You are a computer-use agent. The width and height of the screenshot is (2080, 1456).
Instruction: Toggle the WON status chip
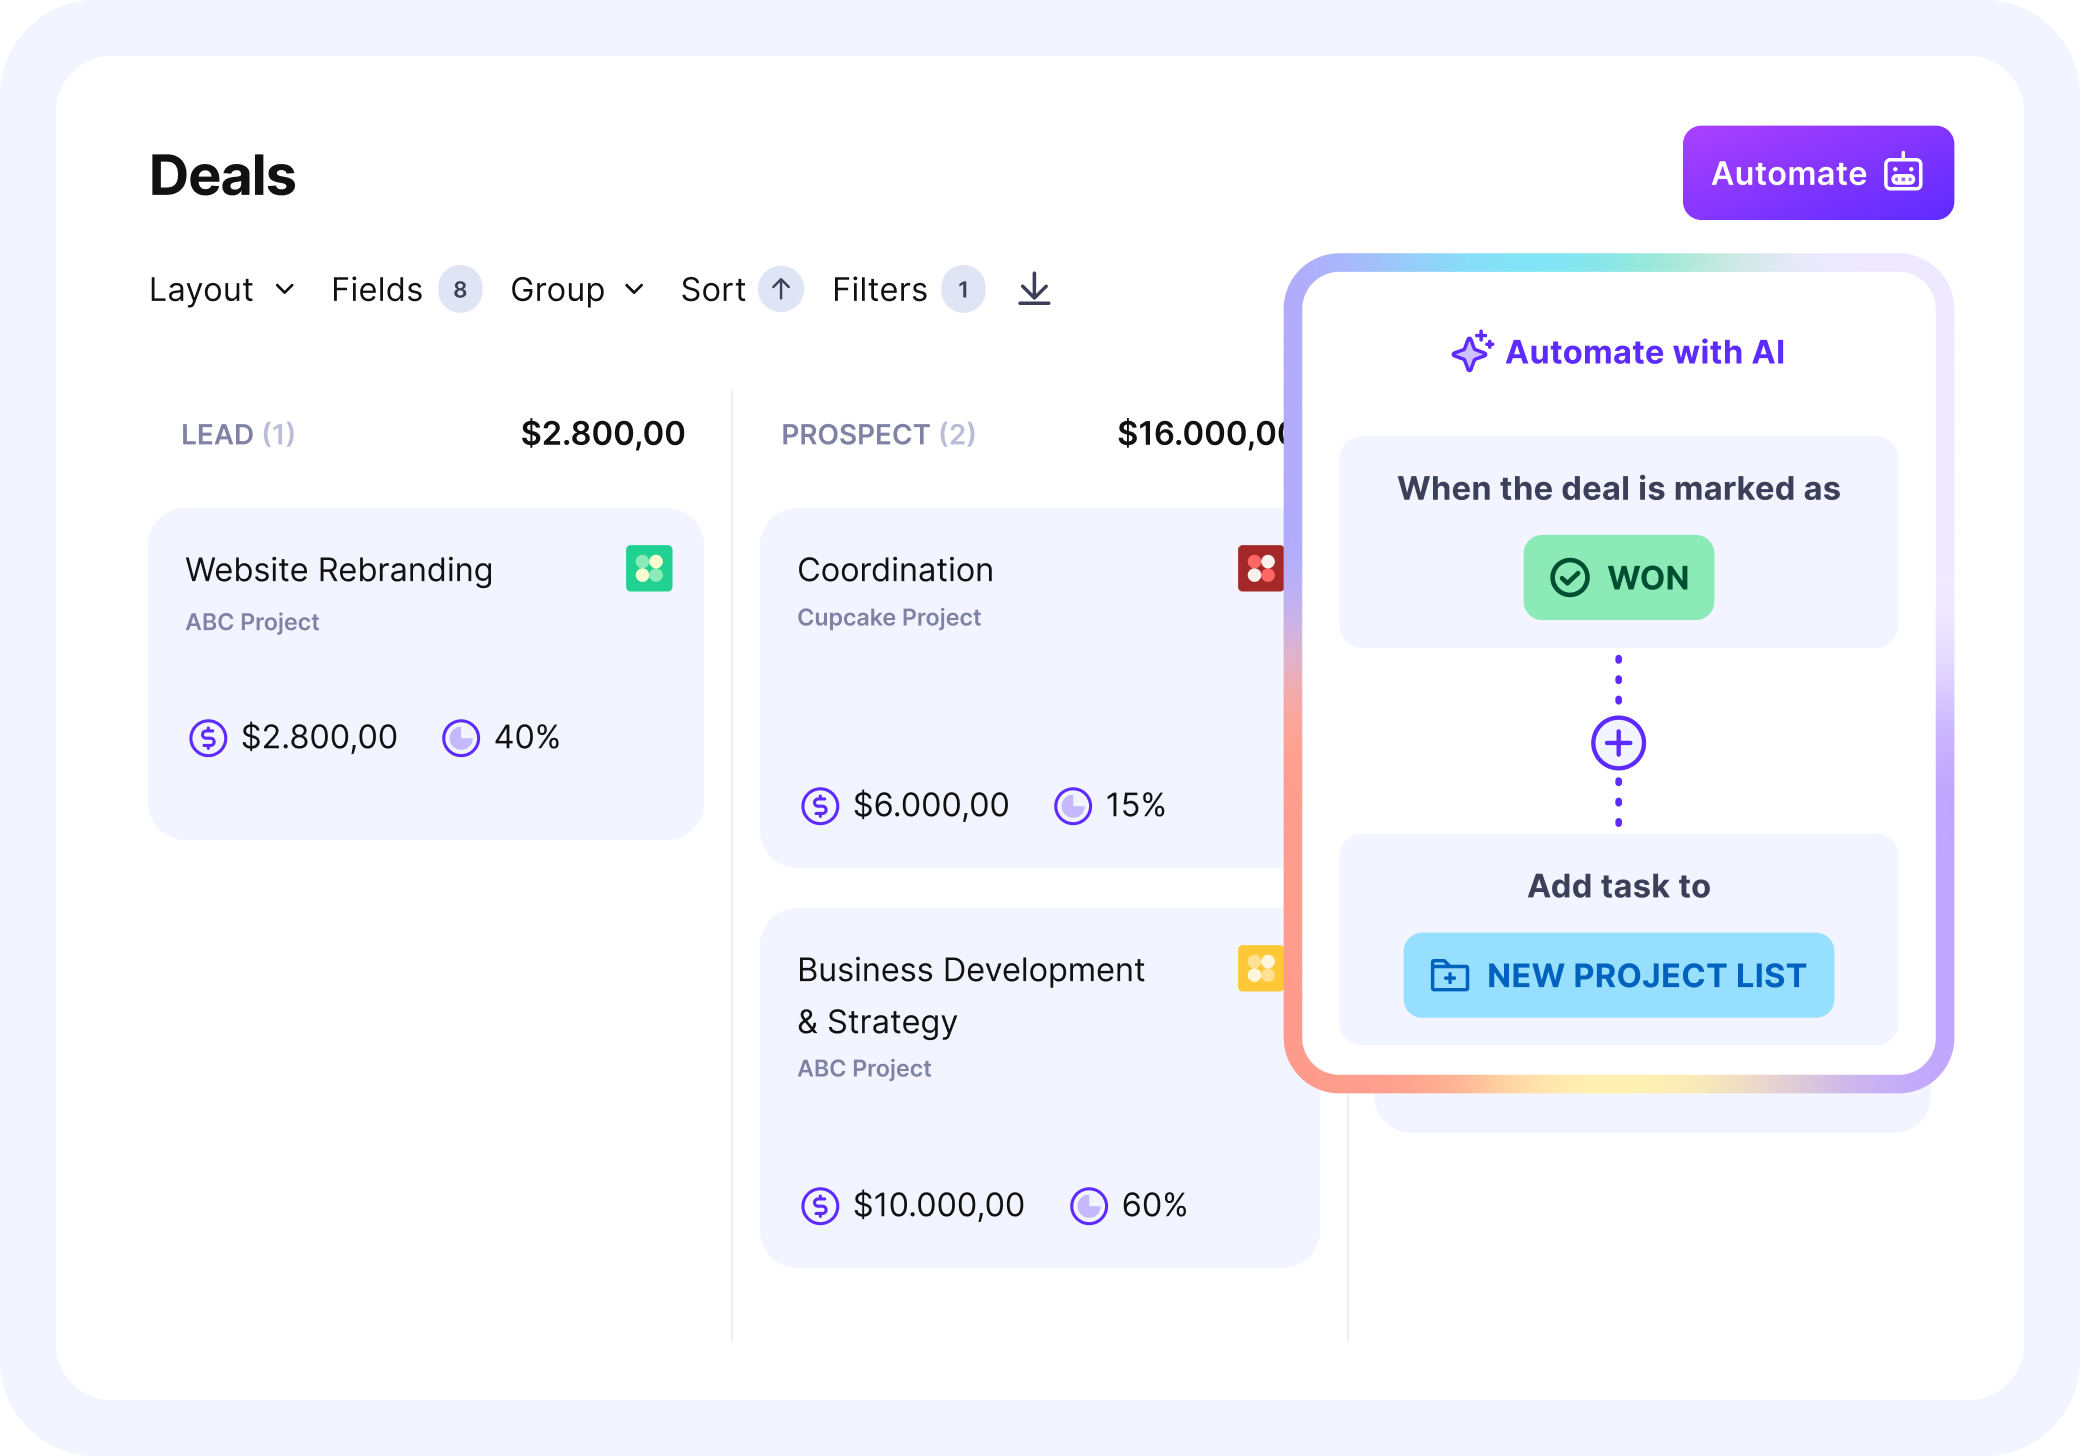point(1618,577)
